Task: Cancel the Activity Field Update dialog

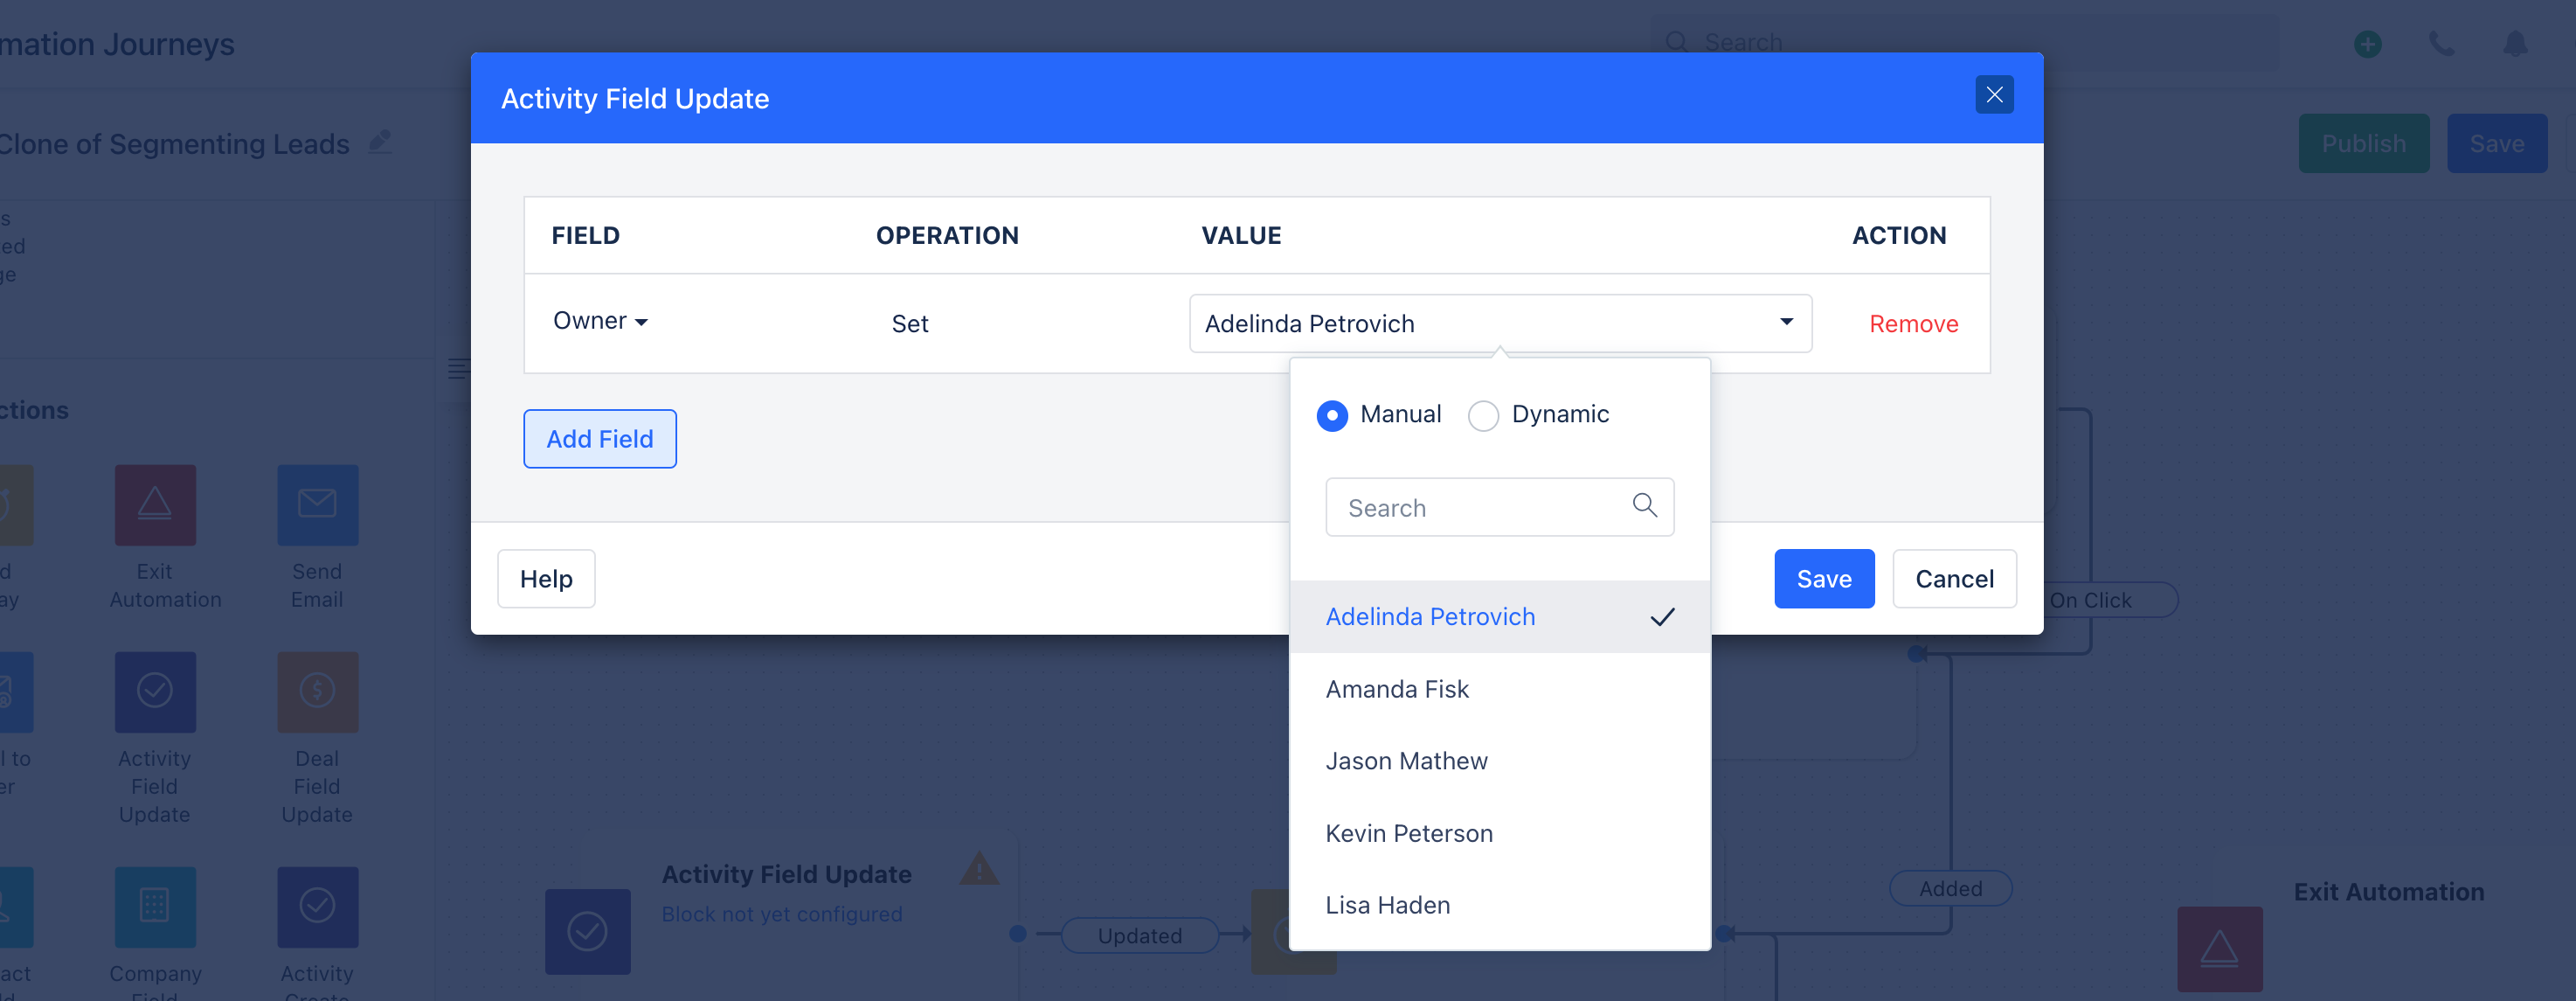Action: point(1954,579)
